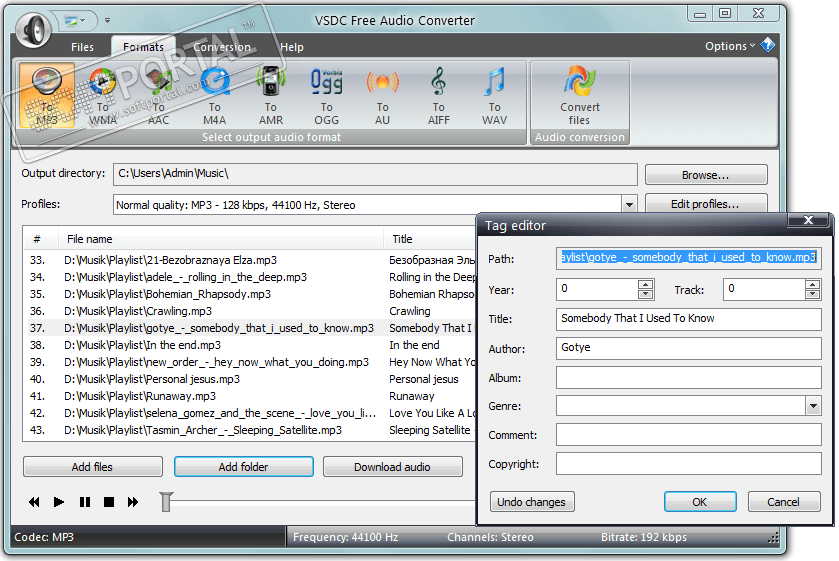Screen dimensions: 839x561
Task: Select row 38 In the end.mp3
Action: point(251,345)
